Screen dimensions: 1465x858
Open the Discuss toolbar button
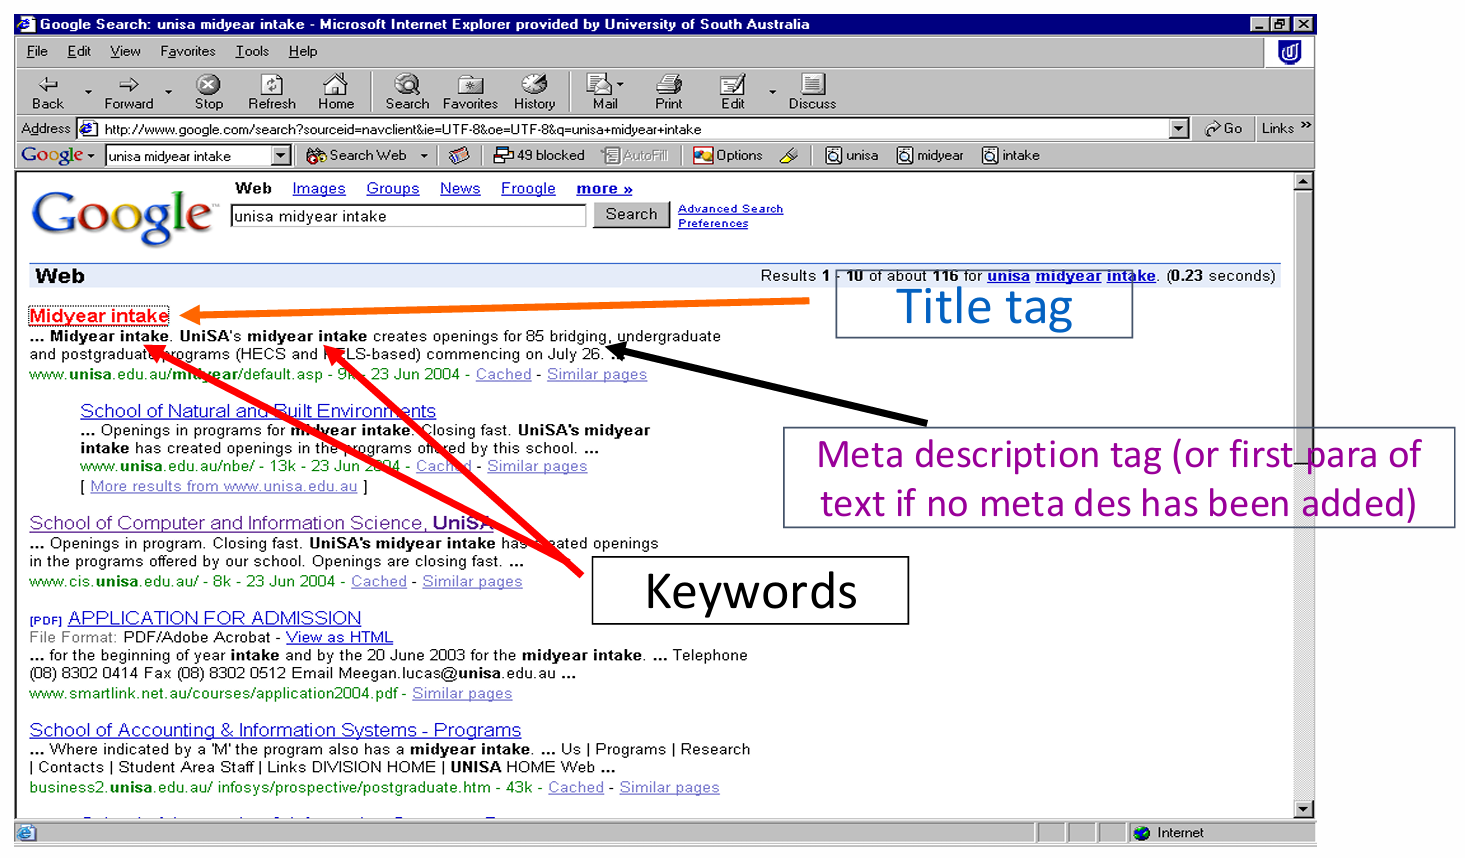tap(812, 92)
